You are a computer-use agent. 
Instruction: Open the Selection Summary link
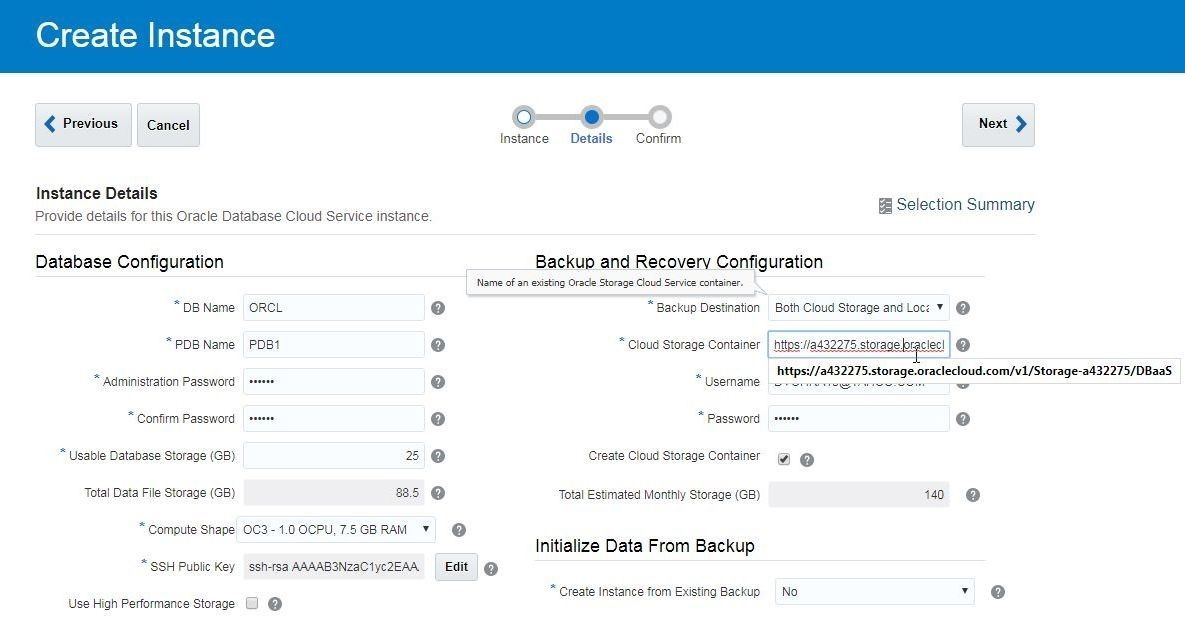click(x=965, y=205)
